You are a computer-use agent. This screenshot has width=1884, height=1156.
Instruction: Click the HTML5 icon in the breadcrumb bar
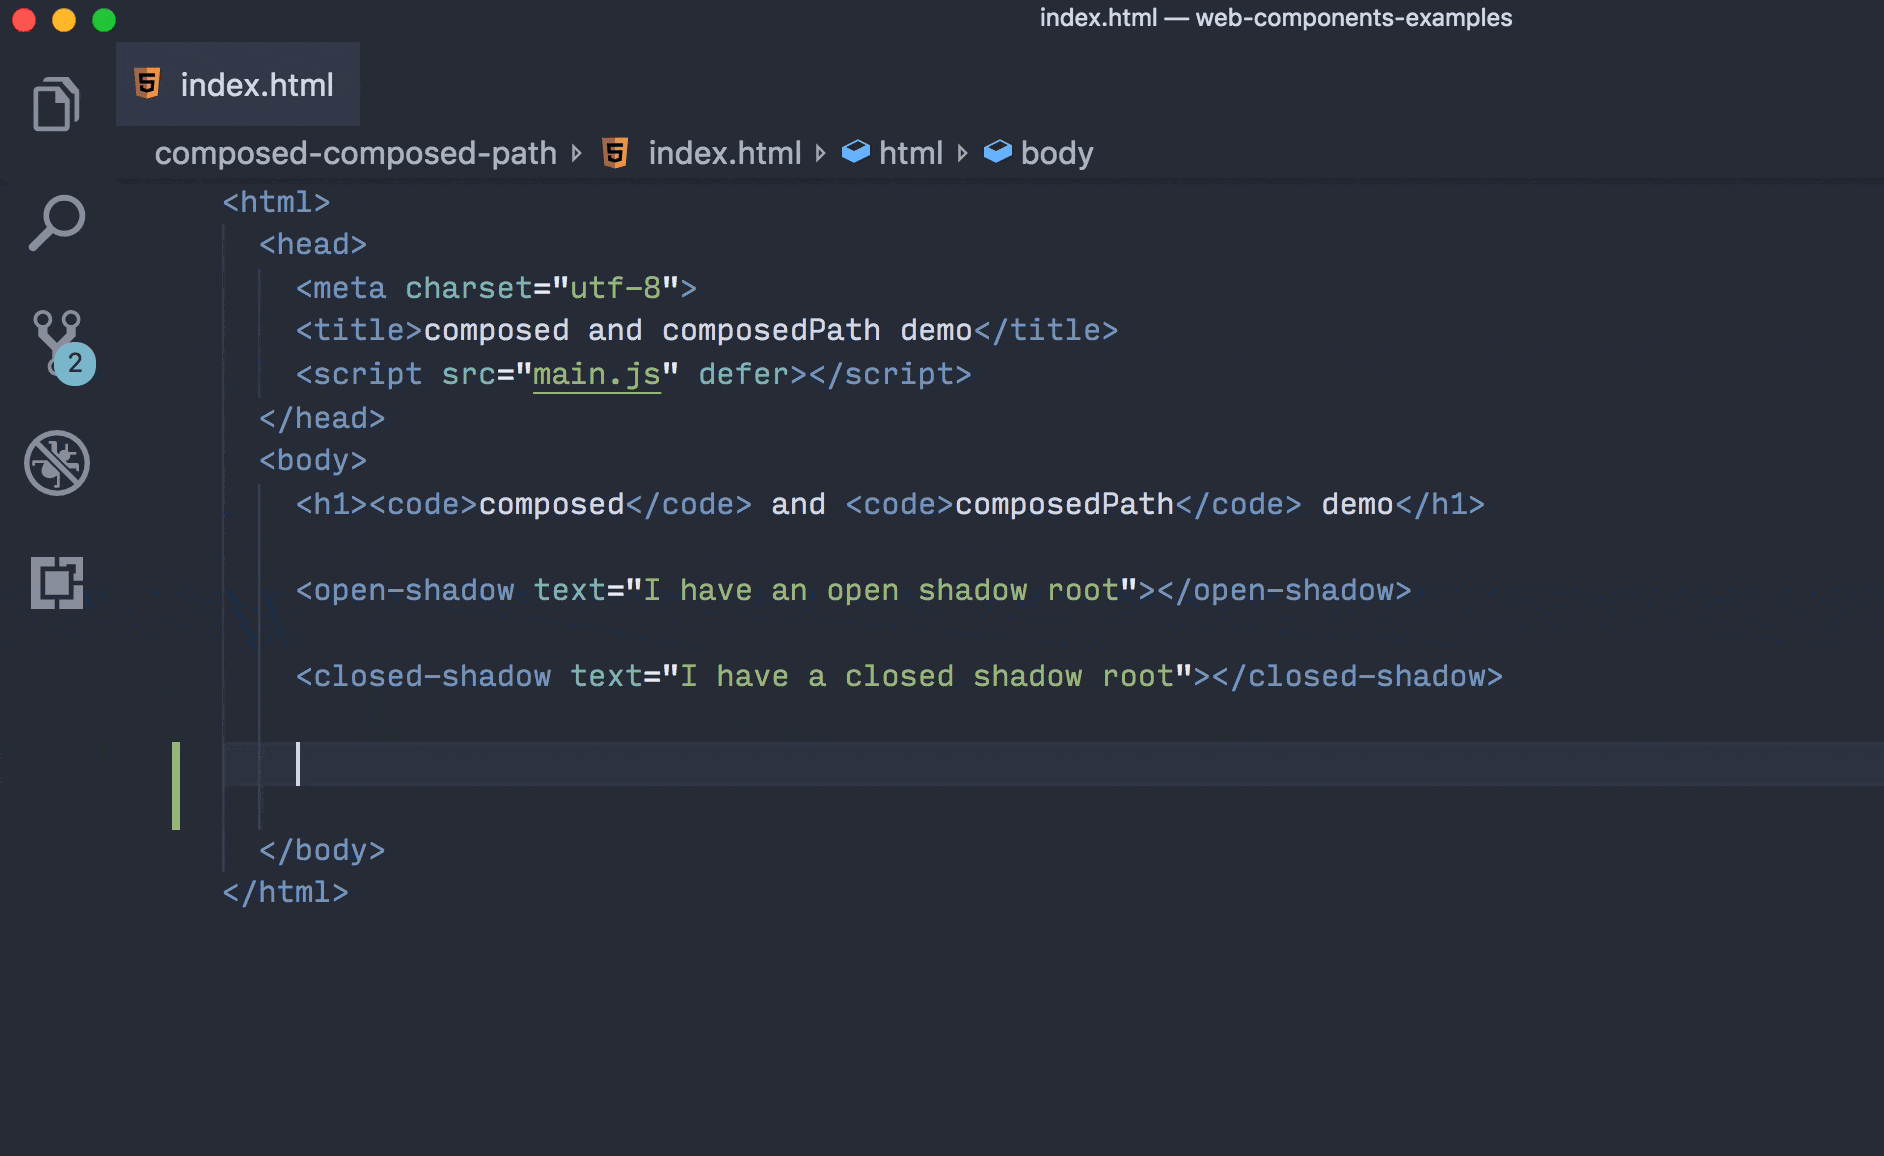point(616,152)
